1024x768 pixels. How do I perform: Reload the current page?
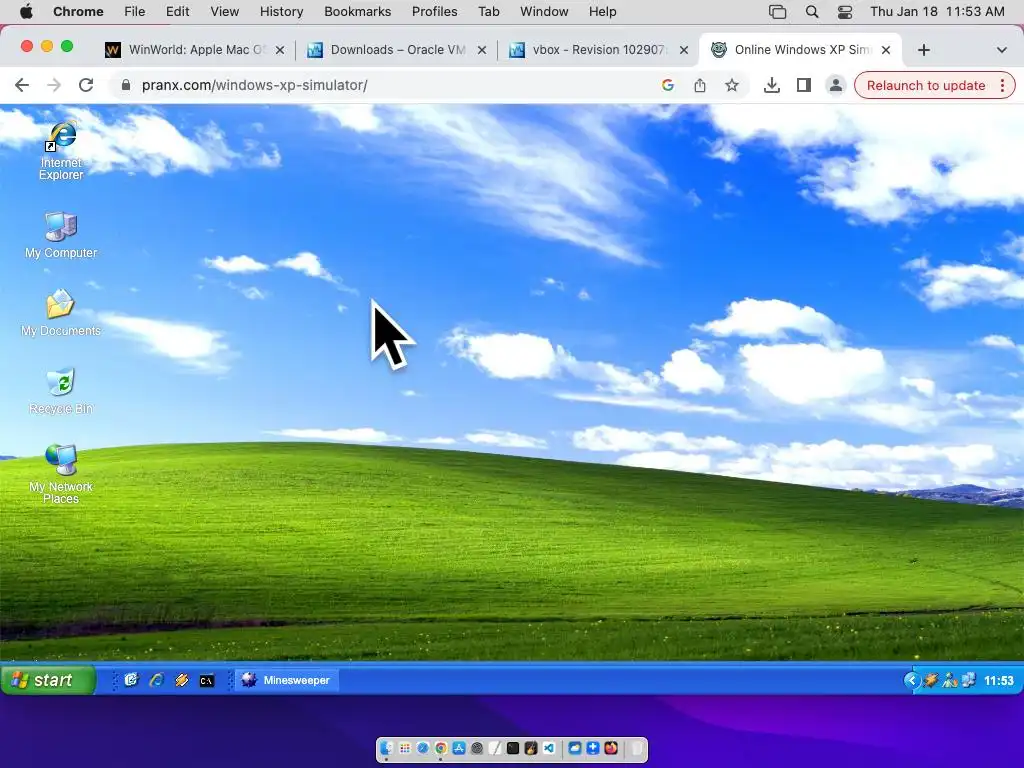pyautogui.click(x=86, y=85)
